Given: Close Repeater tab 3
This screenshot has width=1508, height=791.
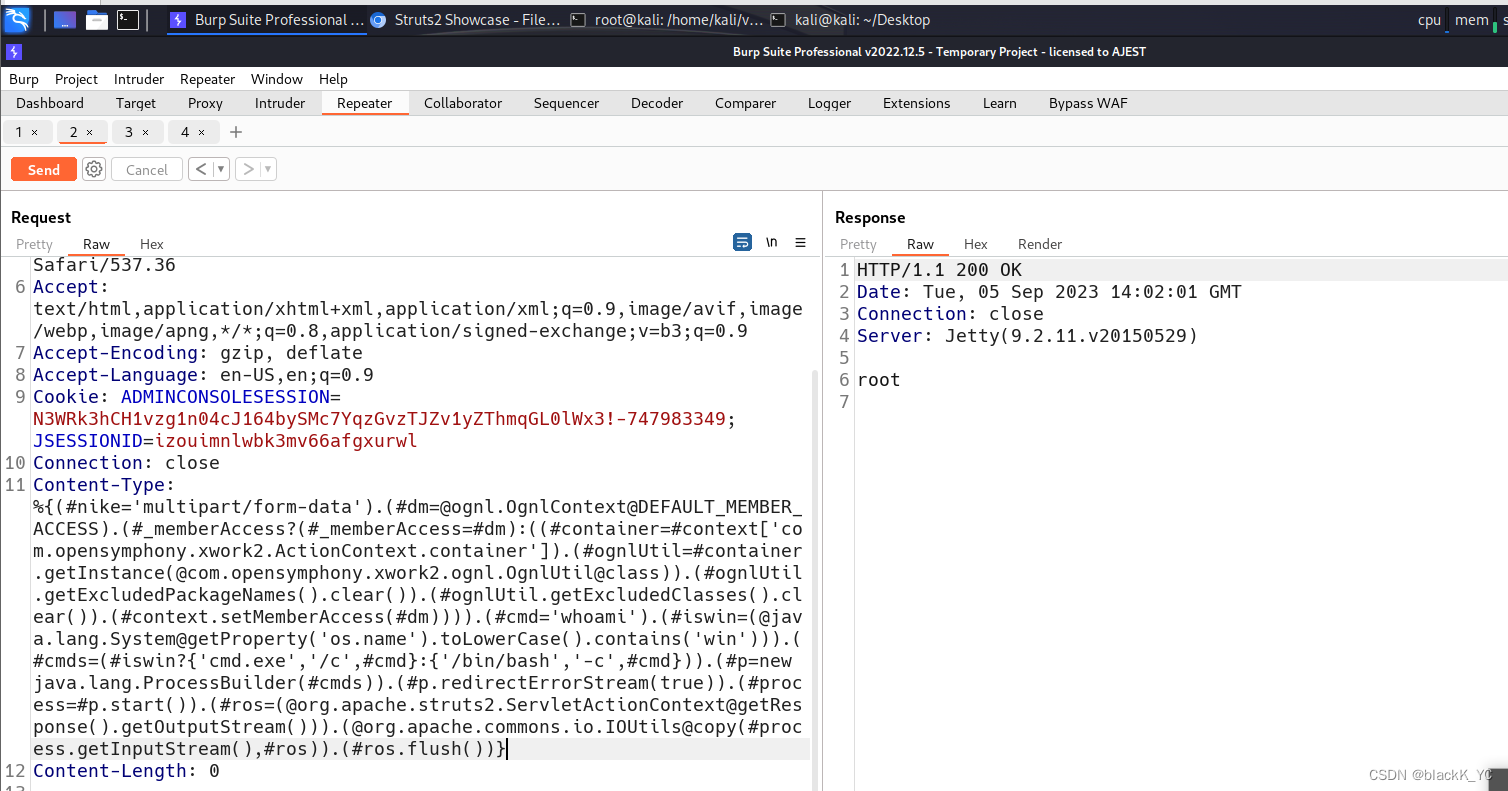Looking at the screenshot, I should click(145, 132).
